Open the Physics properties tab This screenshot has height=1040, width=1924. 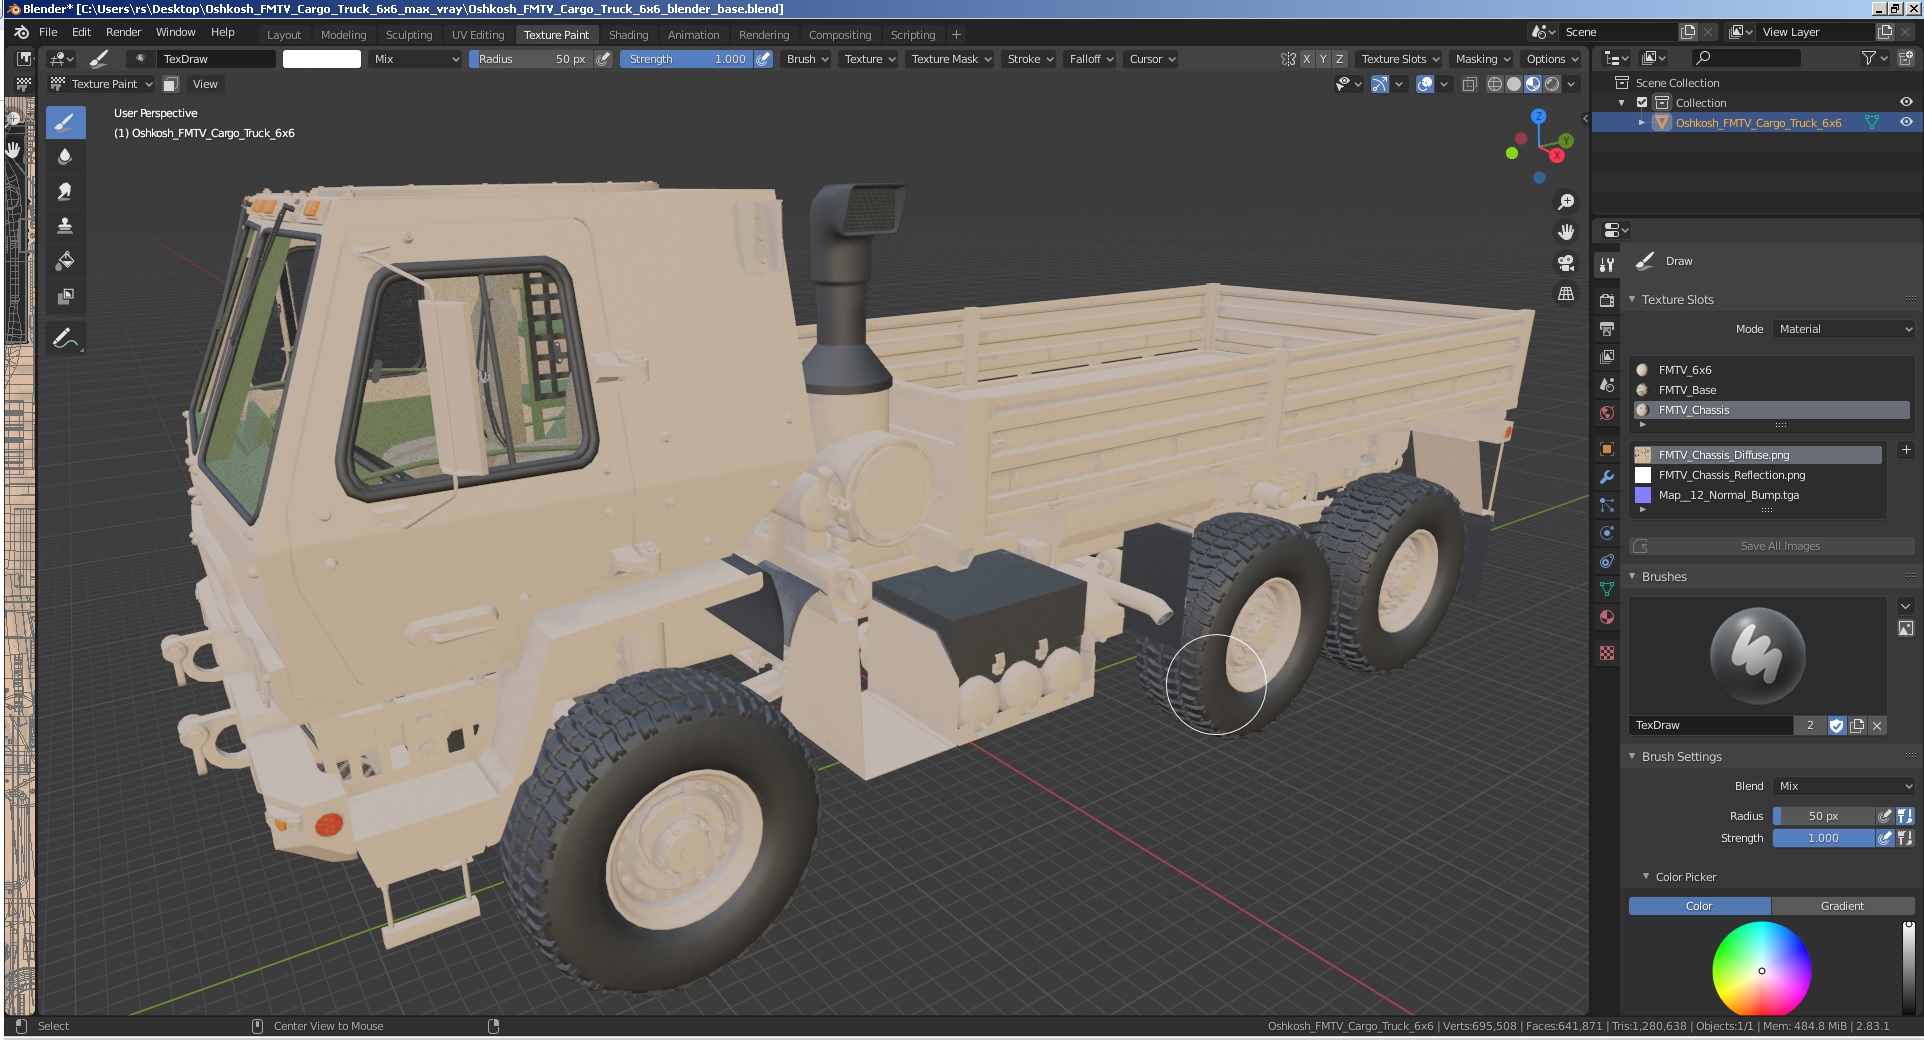(1607, 533)
